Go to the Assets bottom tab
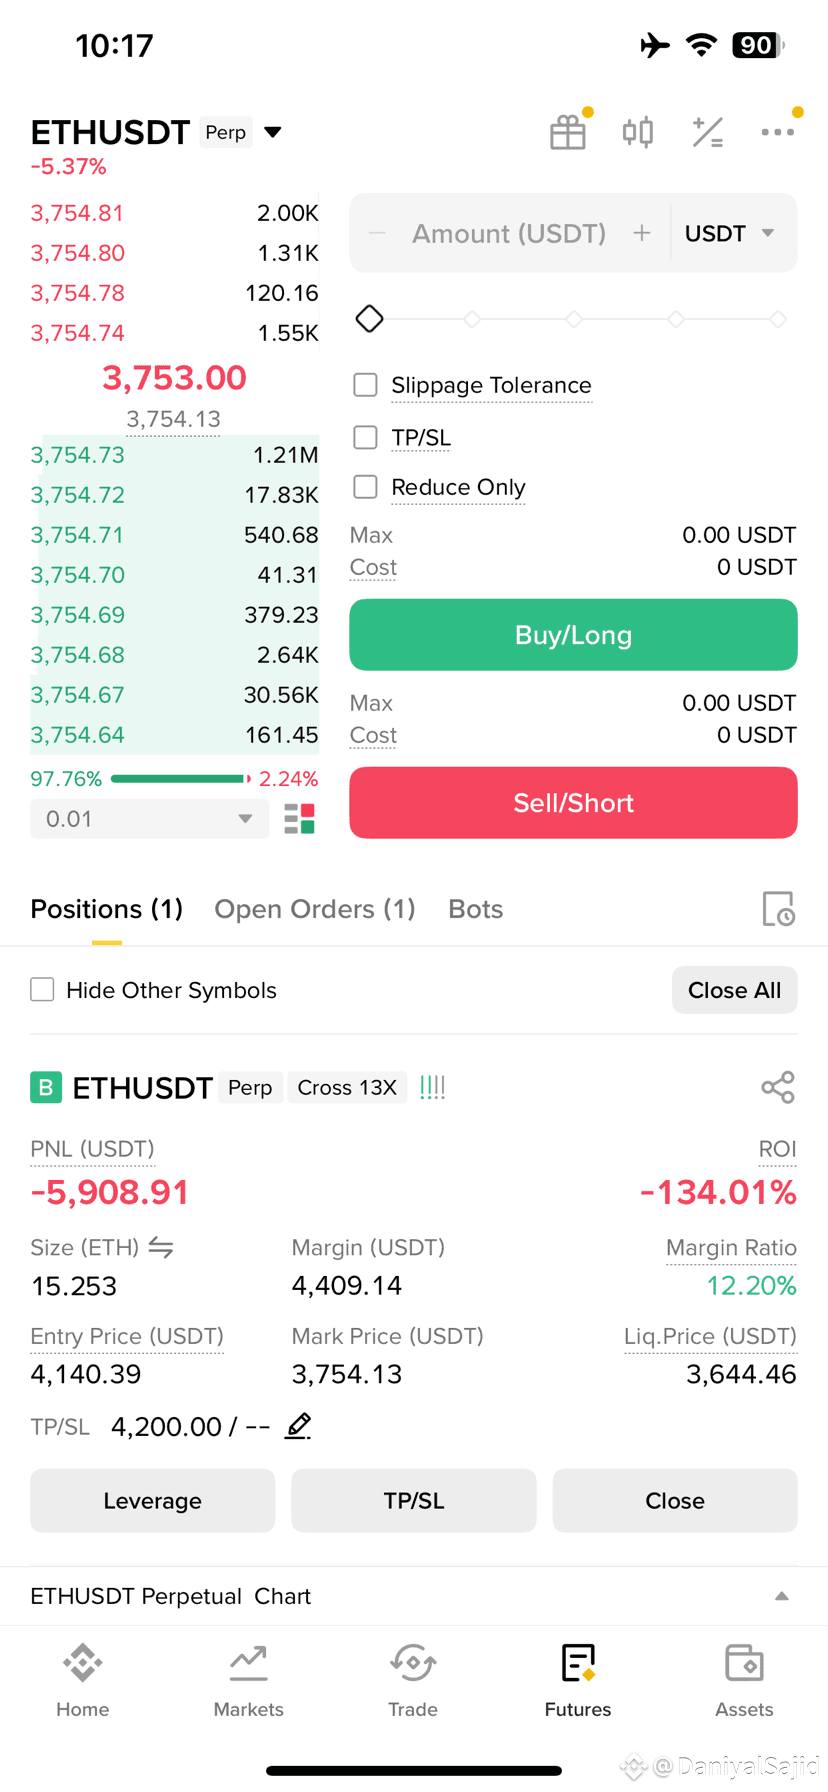 (744, 1680)
